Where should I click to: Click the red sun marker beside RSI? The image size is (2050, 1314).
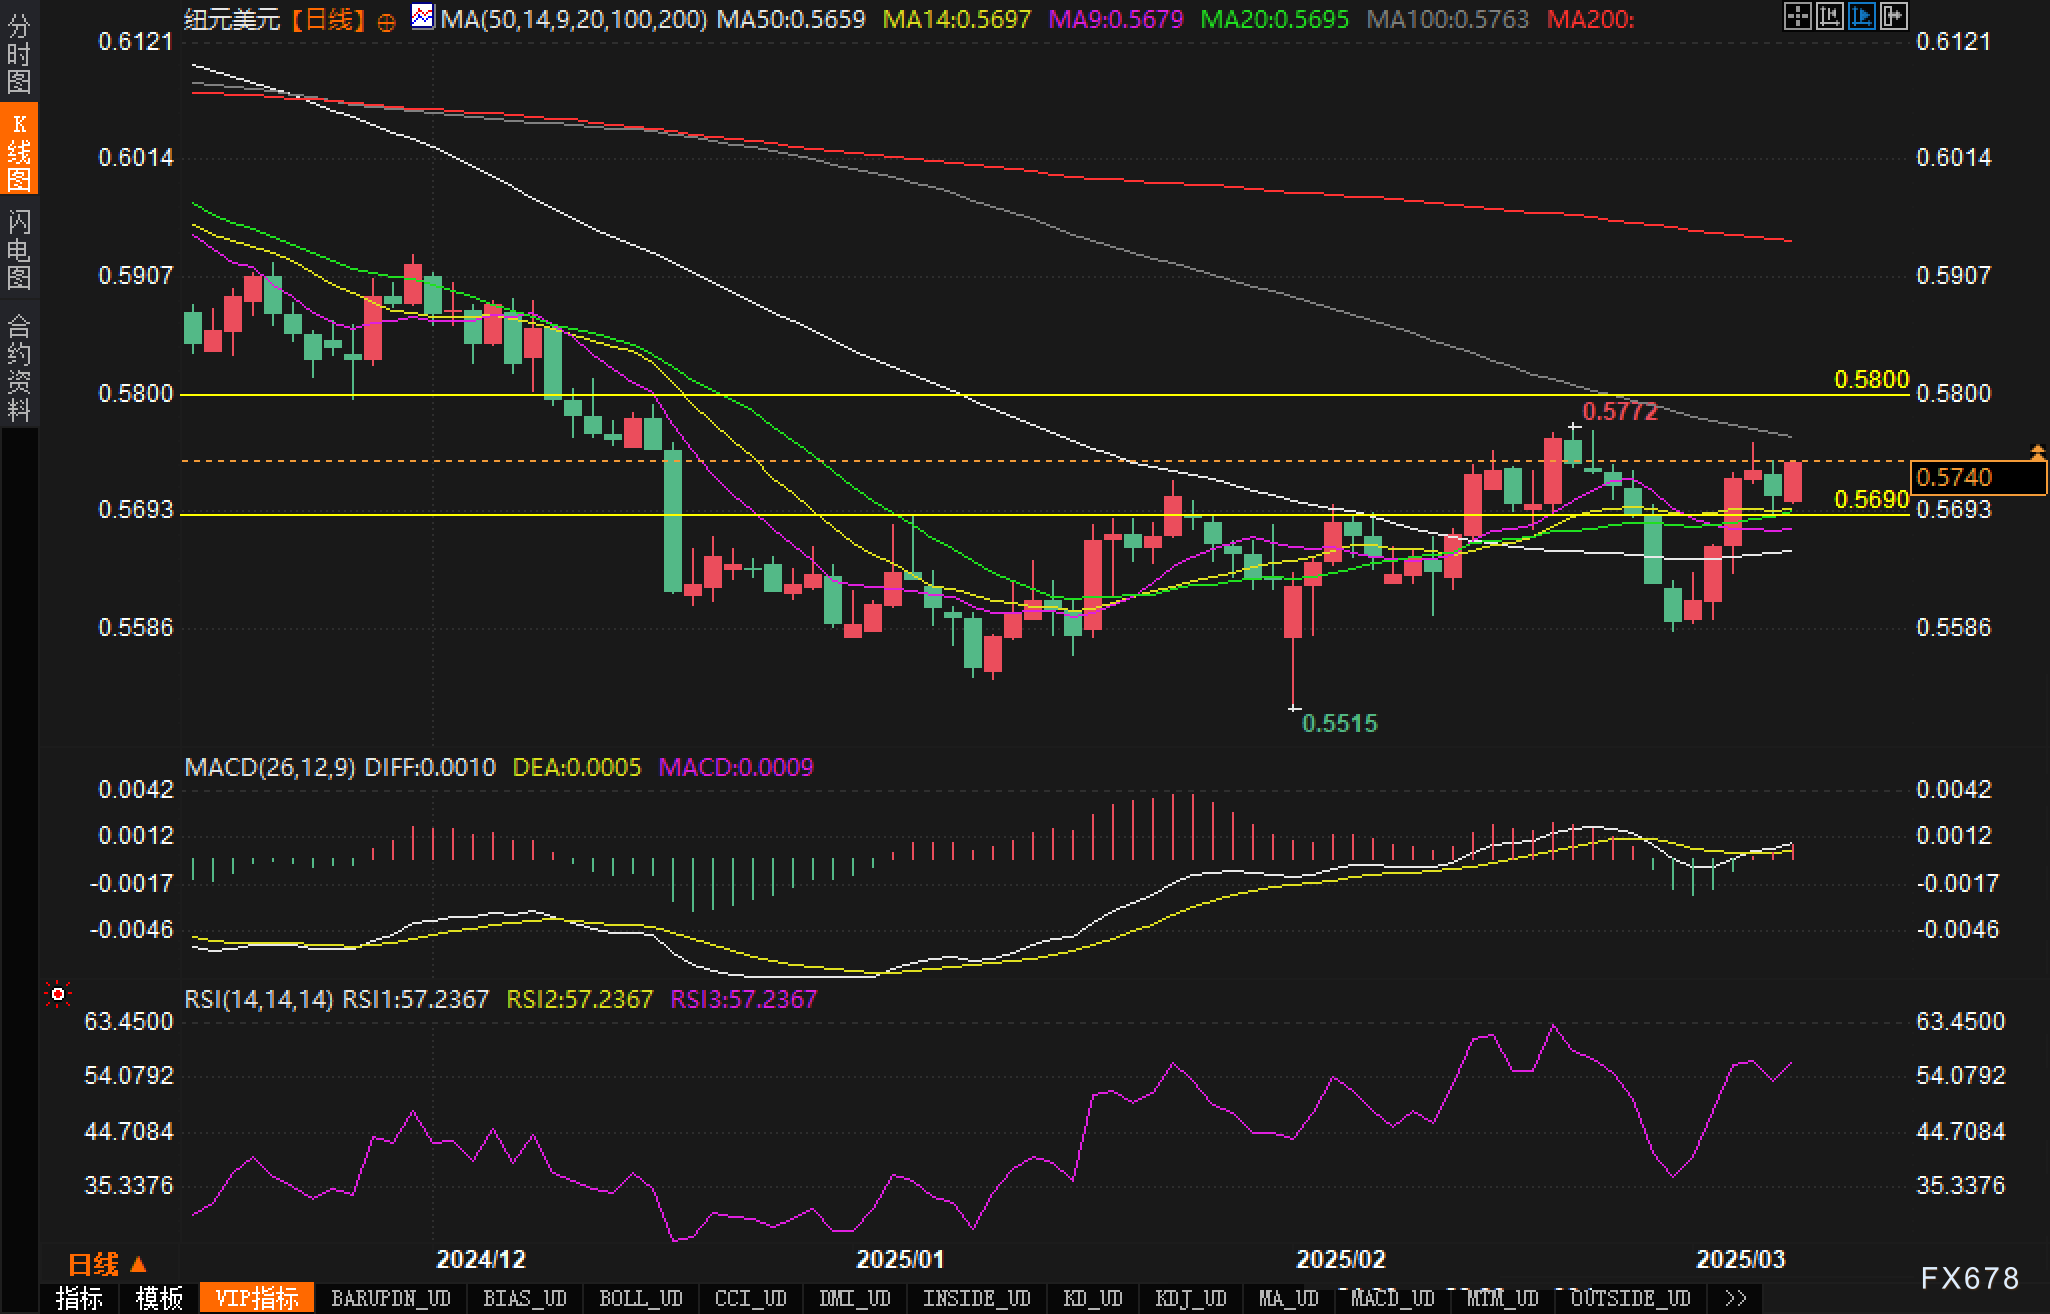tap(58, 994)
